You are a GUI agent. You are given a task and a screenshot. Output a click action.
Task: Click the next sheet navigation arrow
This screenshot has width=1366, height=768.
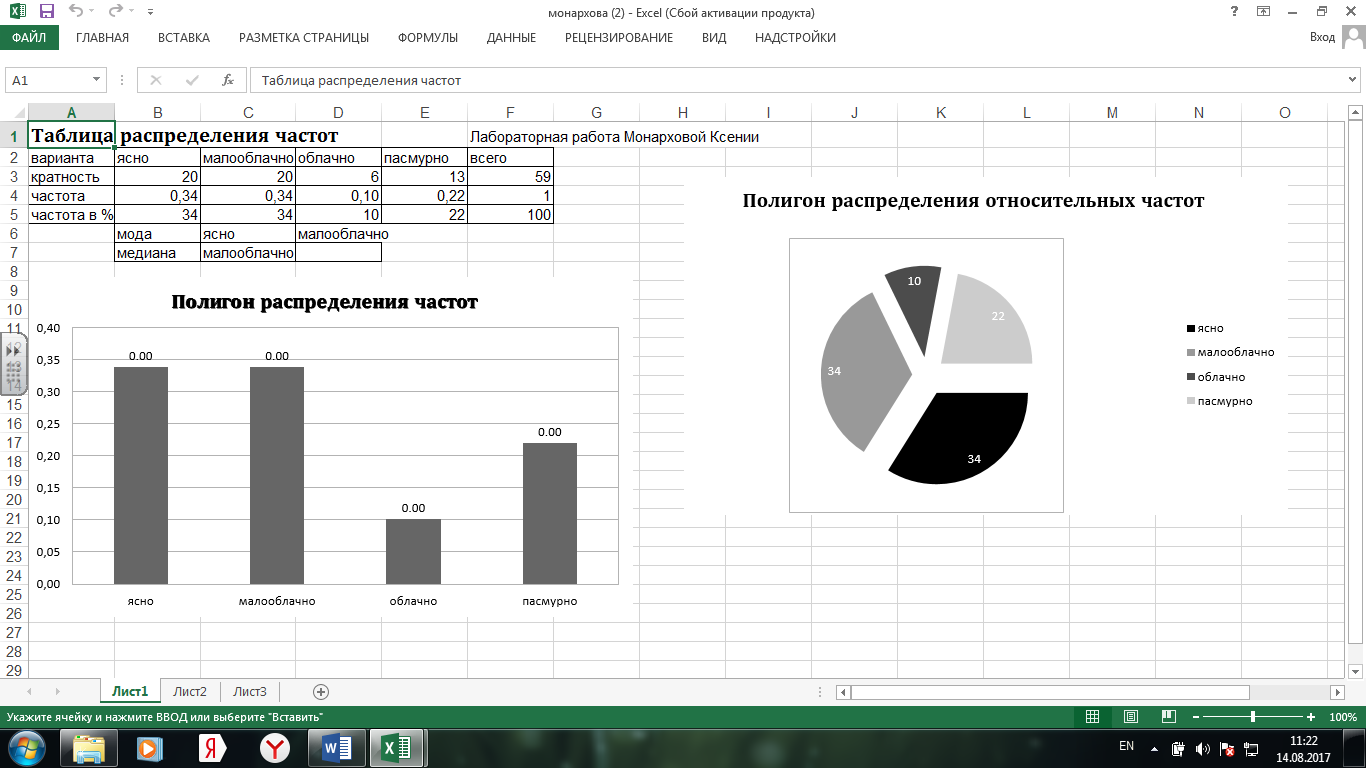point(57,691)
